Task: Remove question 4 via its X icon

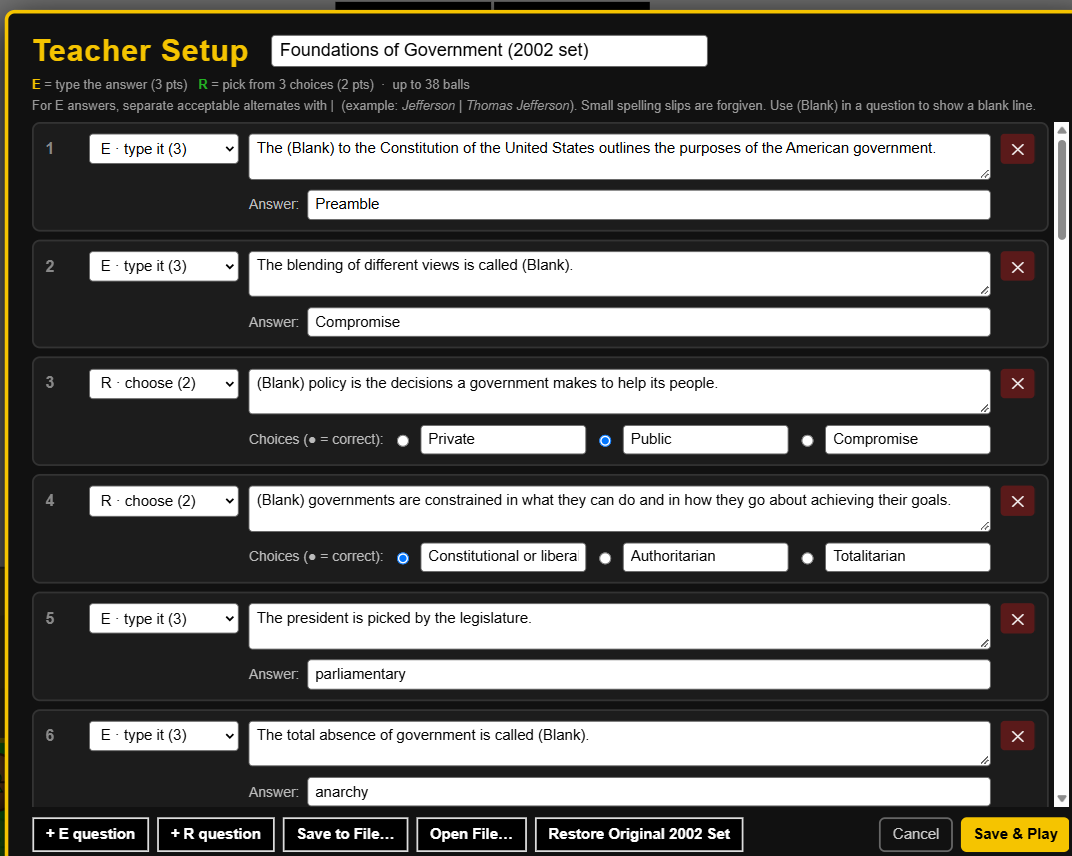Action: coord(1017,501)
